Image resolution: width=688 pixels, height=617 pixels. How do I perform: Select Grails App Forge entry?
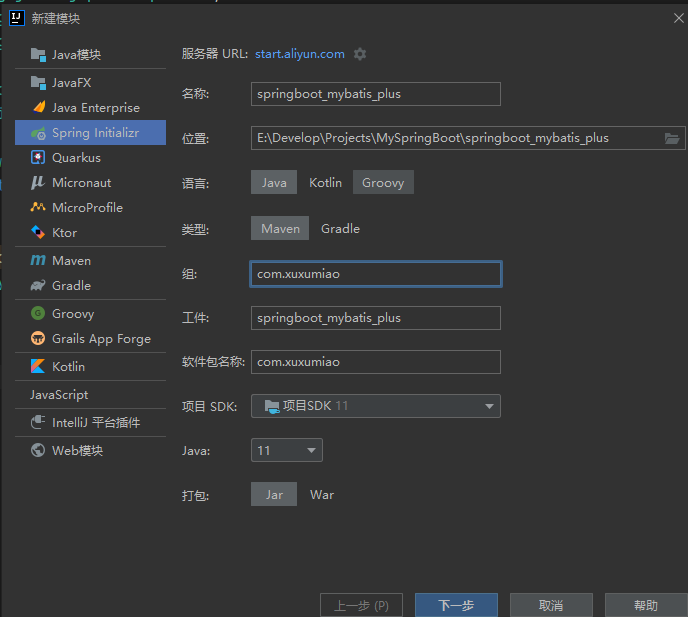coord(90,338)
